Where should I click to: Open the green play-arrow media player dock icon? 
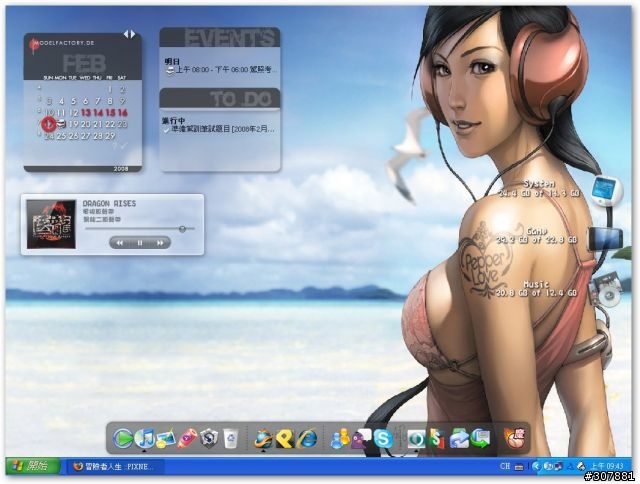point(122,439)
